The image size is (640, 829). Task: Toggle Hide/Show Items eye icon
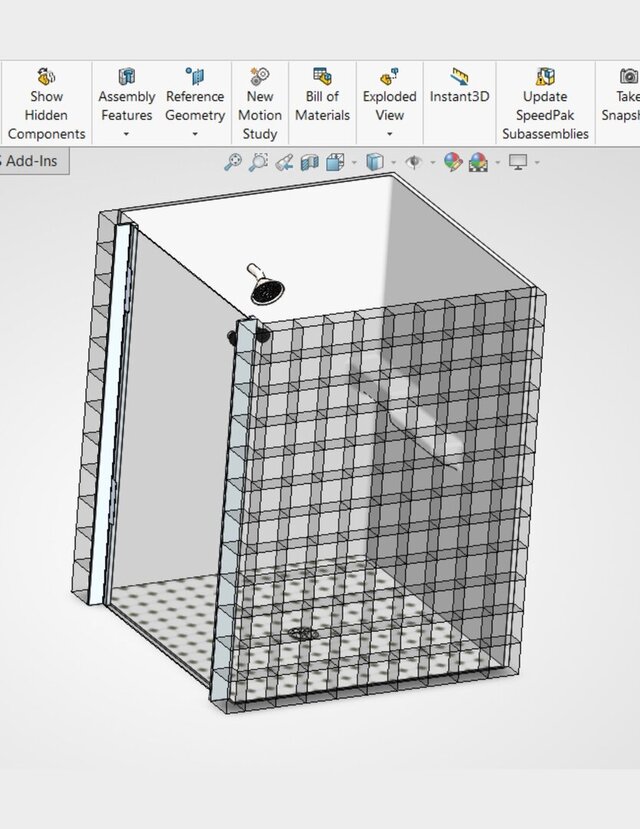coord(413,162)
